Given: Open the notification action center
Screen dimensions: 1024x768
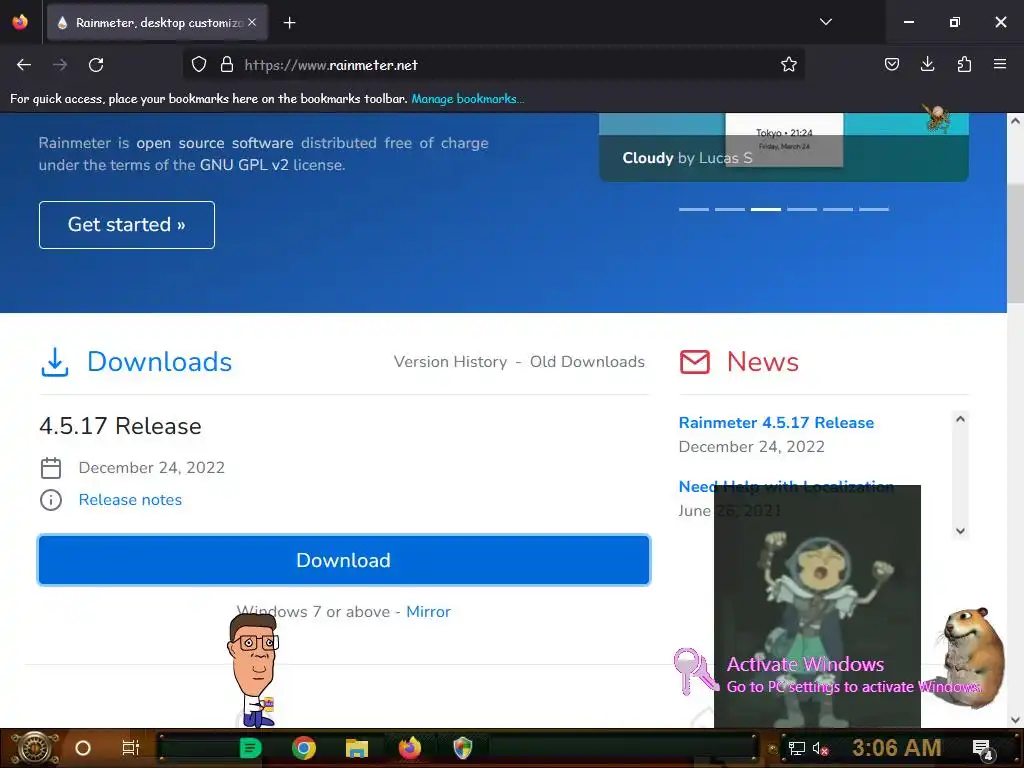Looking at the screenshot, I should [x=982, y=749].
